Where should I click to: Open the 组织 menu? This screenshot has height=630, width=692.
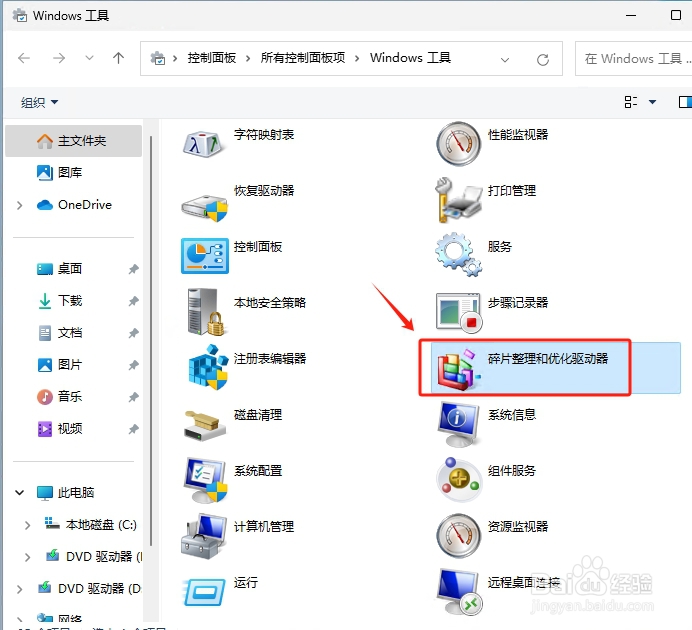[39, 102]
